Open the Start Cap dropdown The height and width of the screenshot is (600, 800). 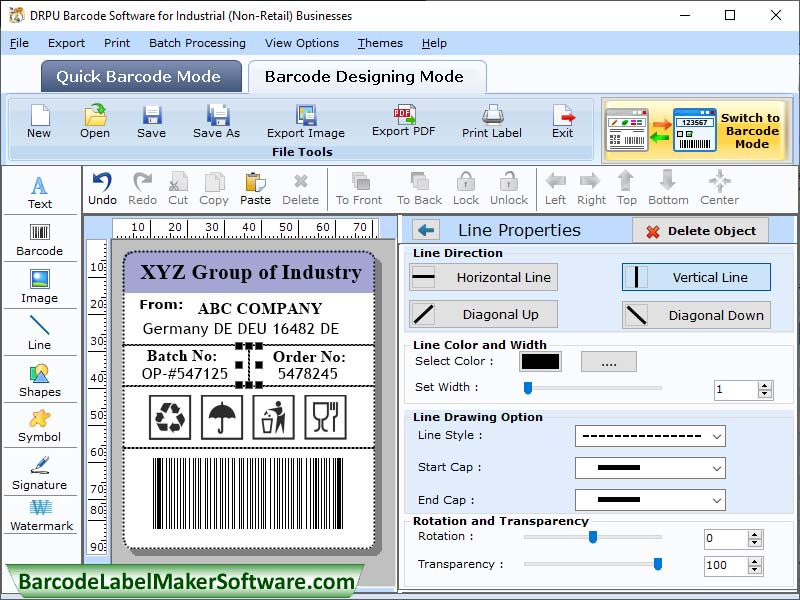point(650,468)
